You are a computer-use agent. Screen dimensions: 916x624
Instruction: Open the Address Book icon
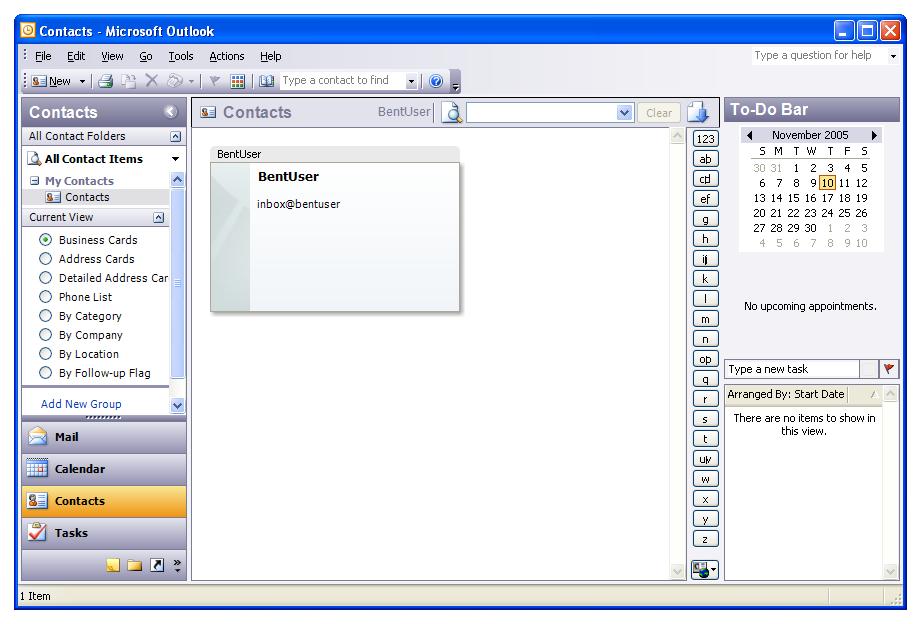(x=266, y=81)
